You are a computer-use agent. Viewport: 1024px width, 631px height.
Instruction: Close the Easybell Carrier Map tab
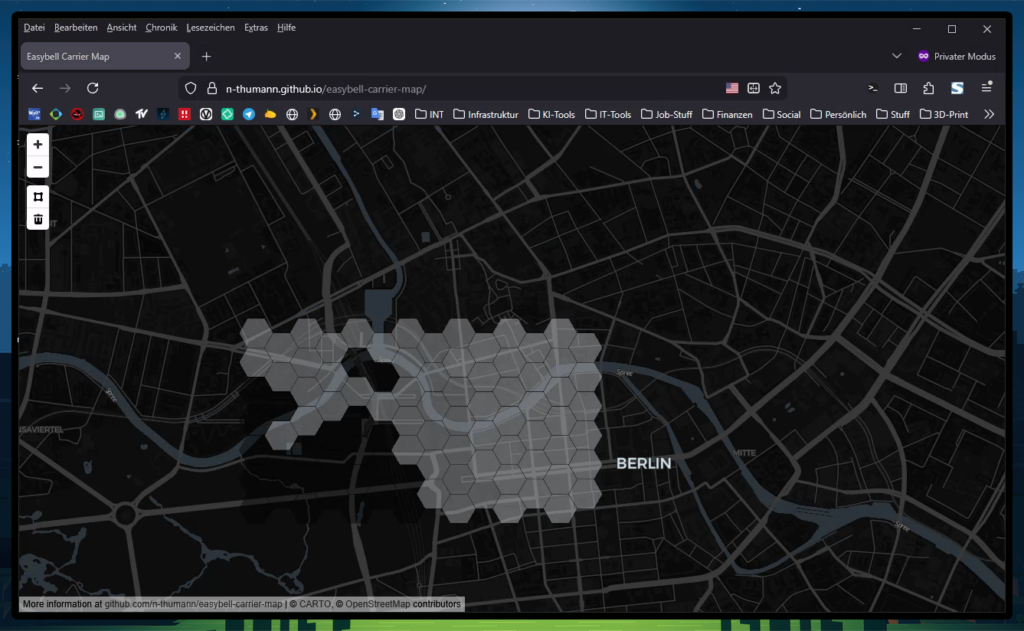(178, 56)
